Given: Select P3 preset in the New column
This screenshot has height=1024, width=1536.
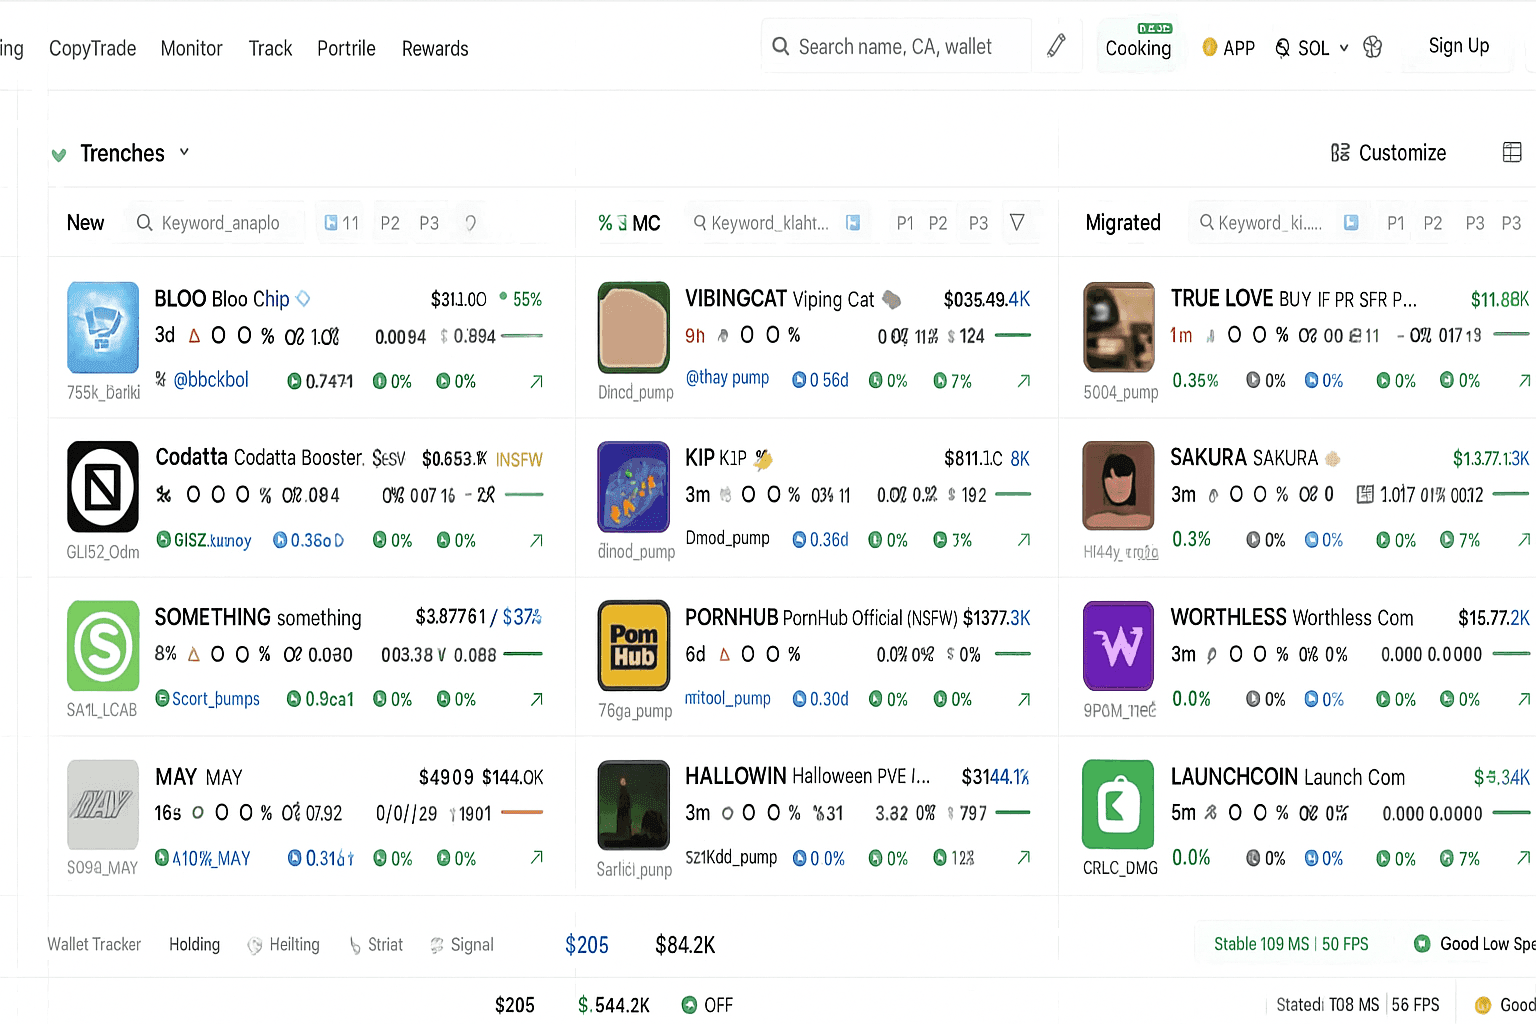Looking at the screenshot, I should (x=429, y=223).
